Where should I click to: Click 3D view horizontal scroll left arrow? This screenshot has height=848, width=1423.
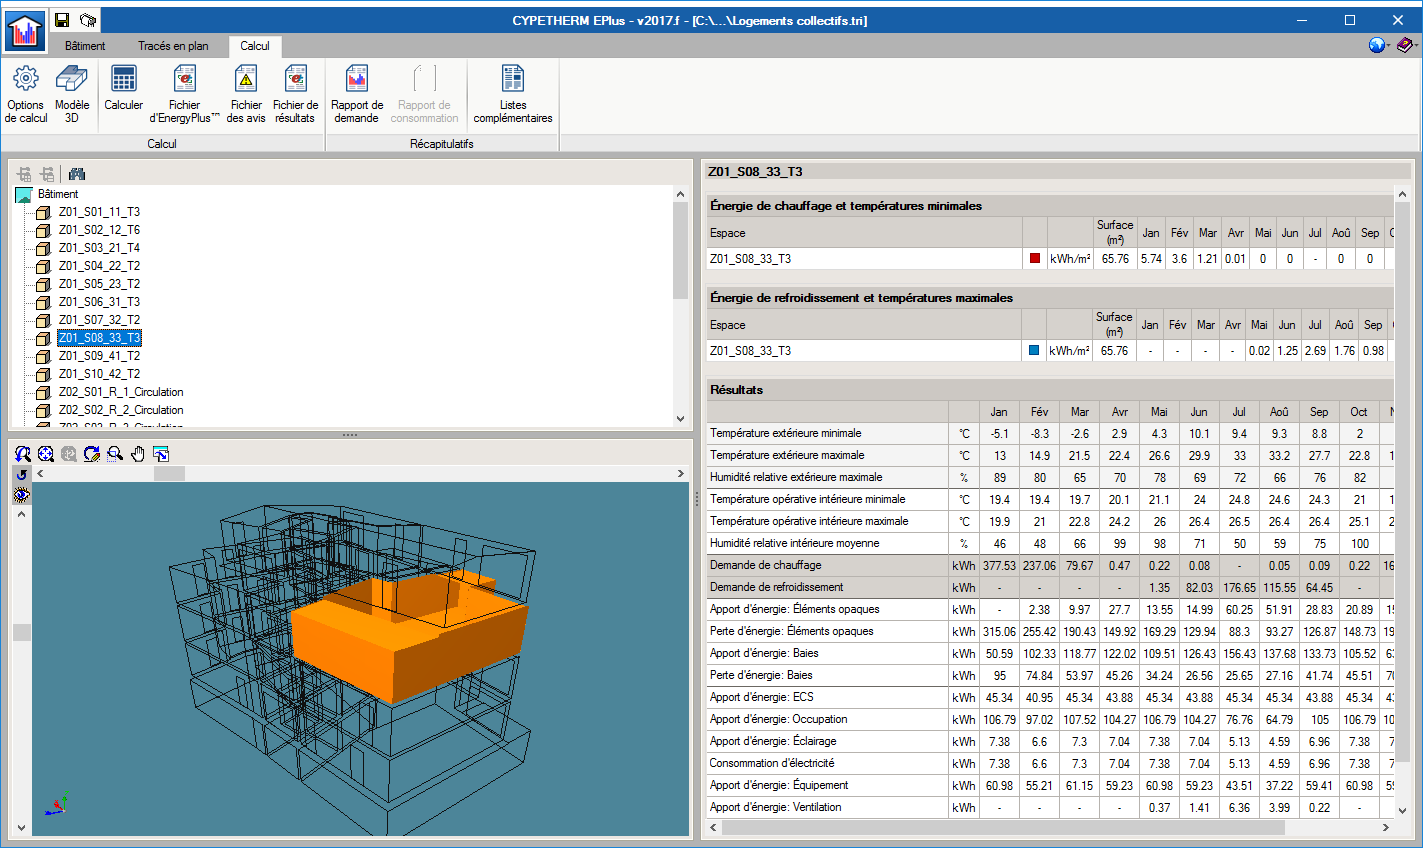[x=41, y=474]
